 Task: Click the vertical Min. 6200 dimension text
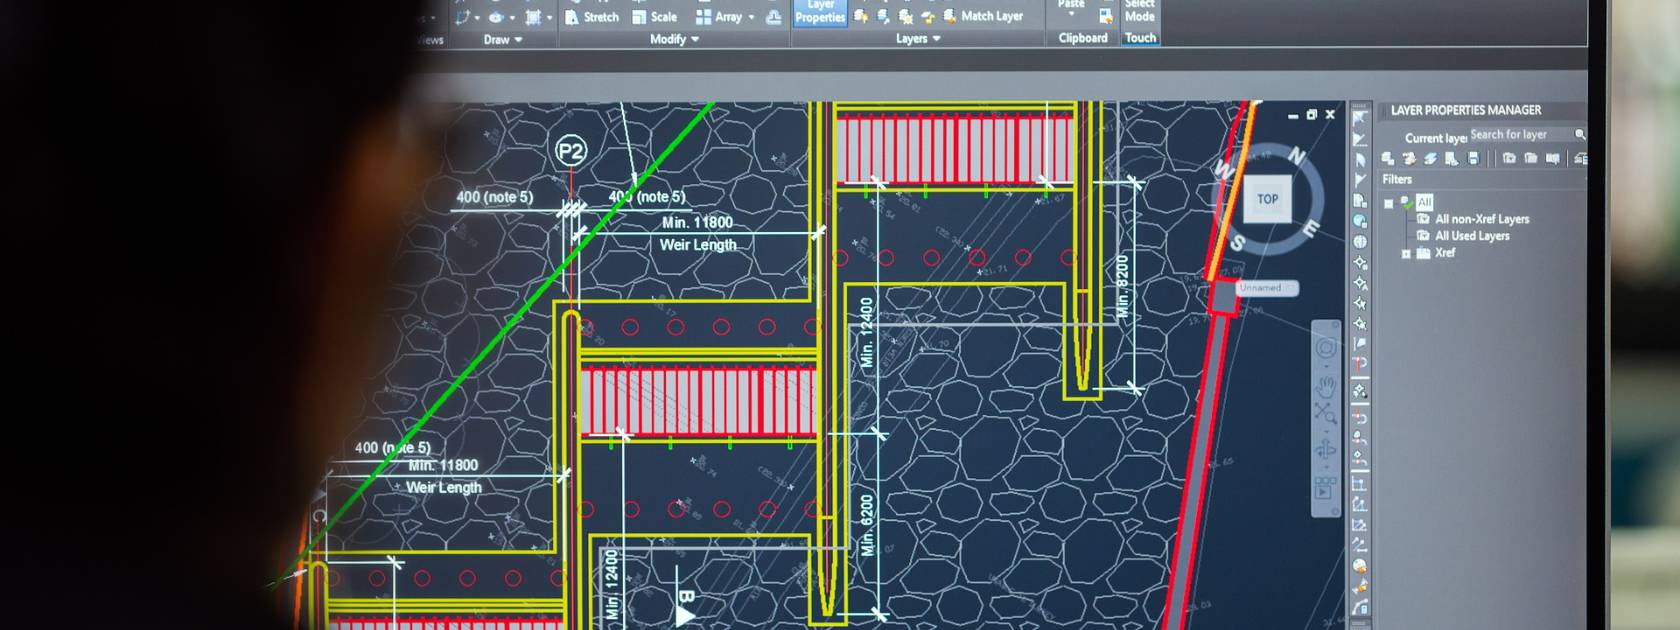(867, 525)
